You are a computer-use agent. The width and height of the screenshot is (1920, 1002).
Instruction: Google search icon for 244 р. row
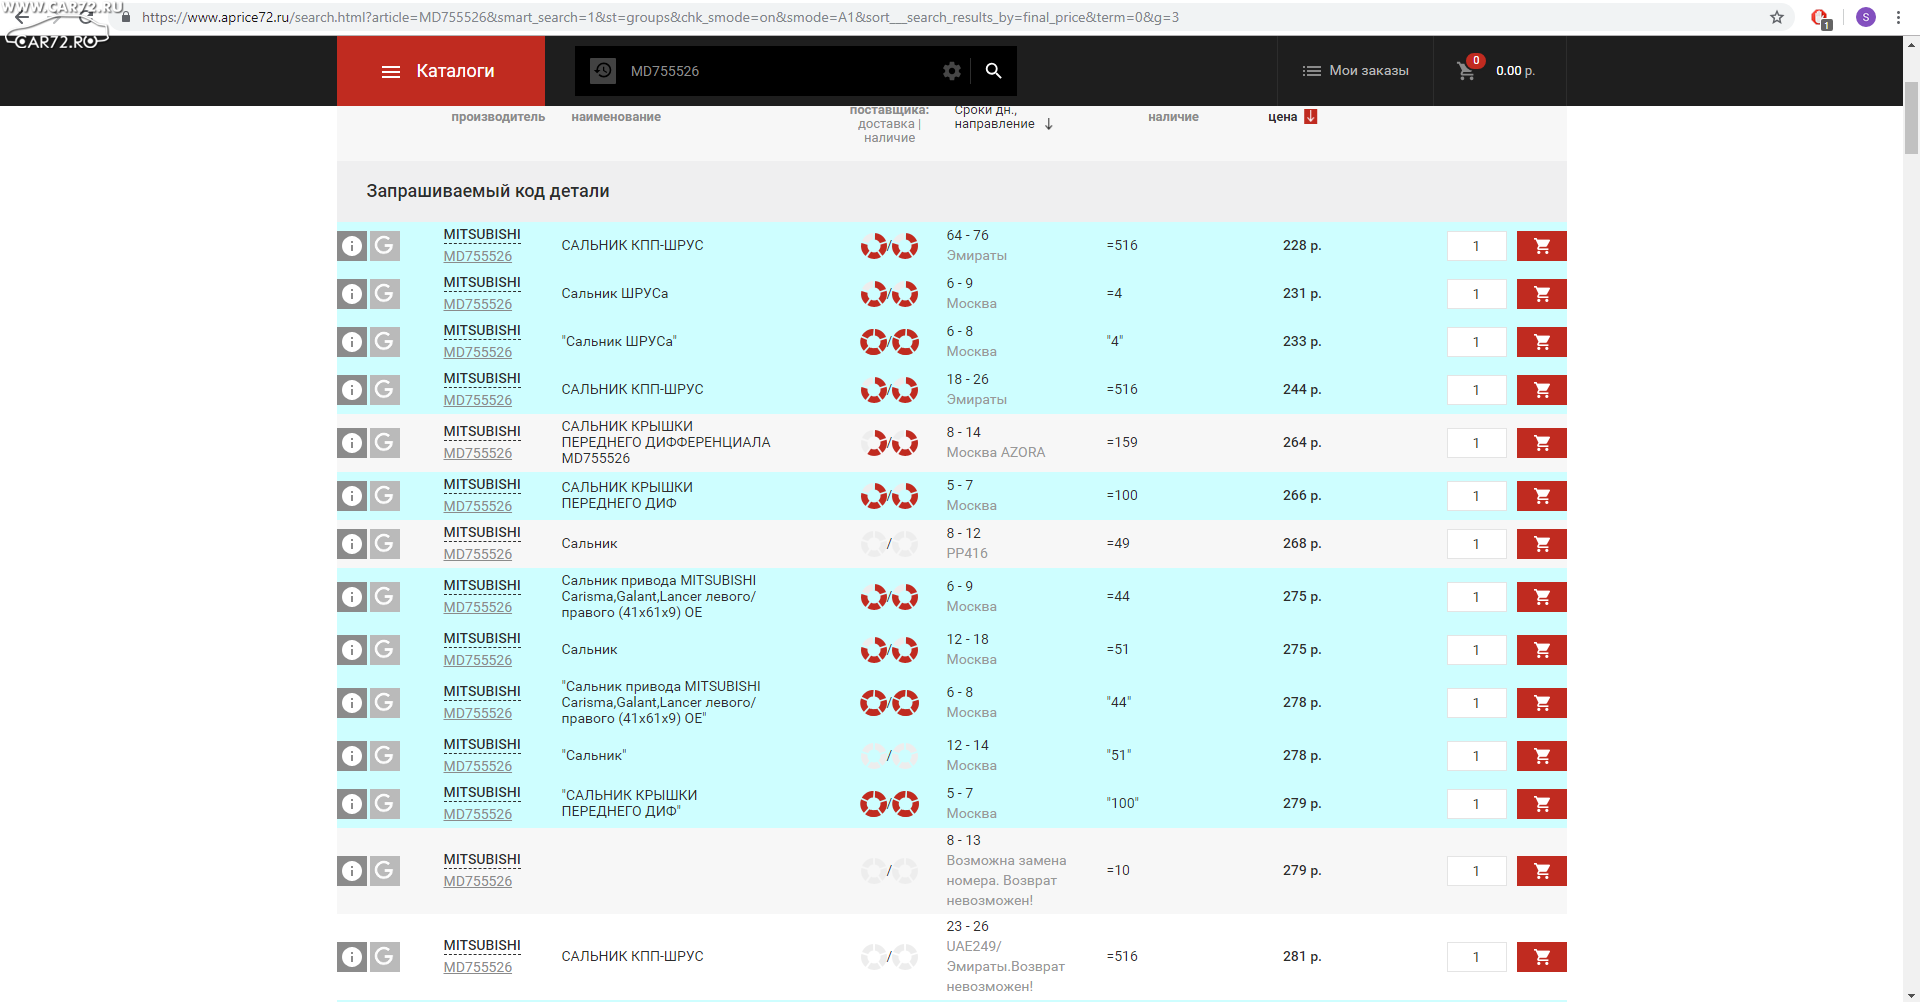coord(385,390)
